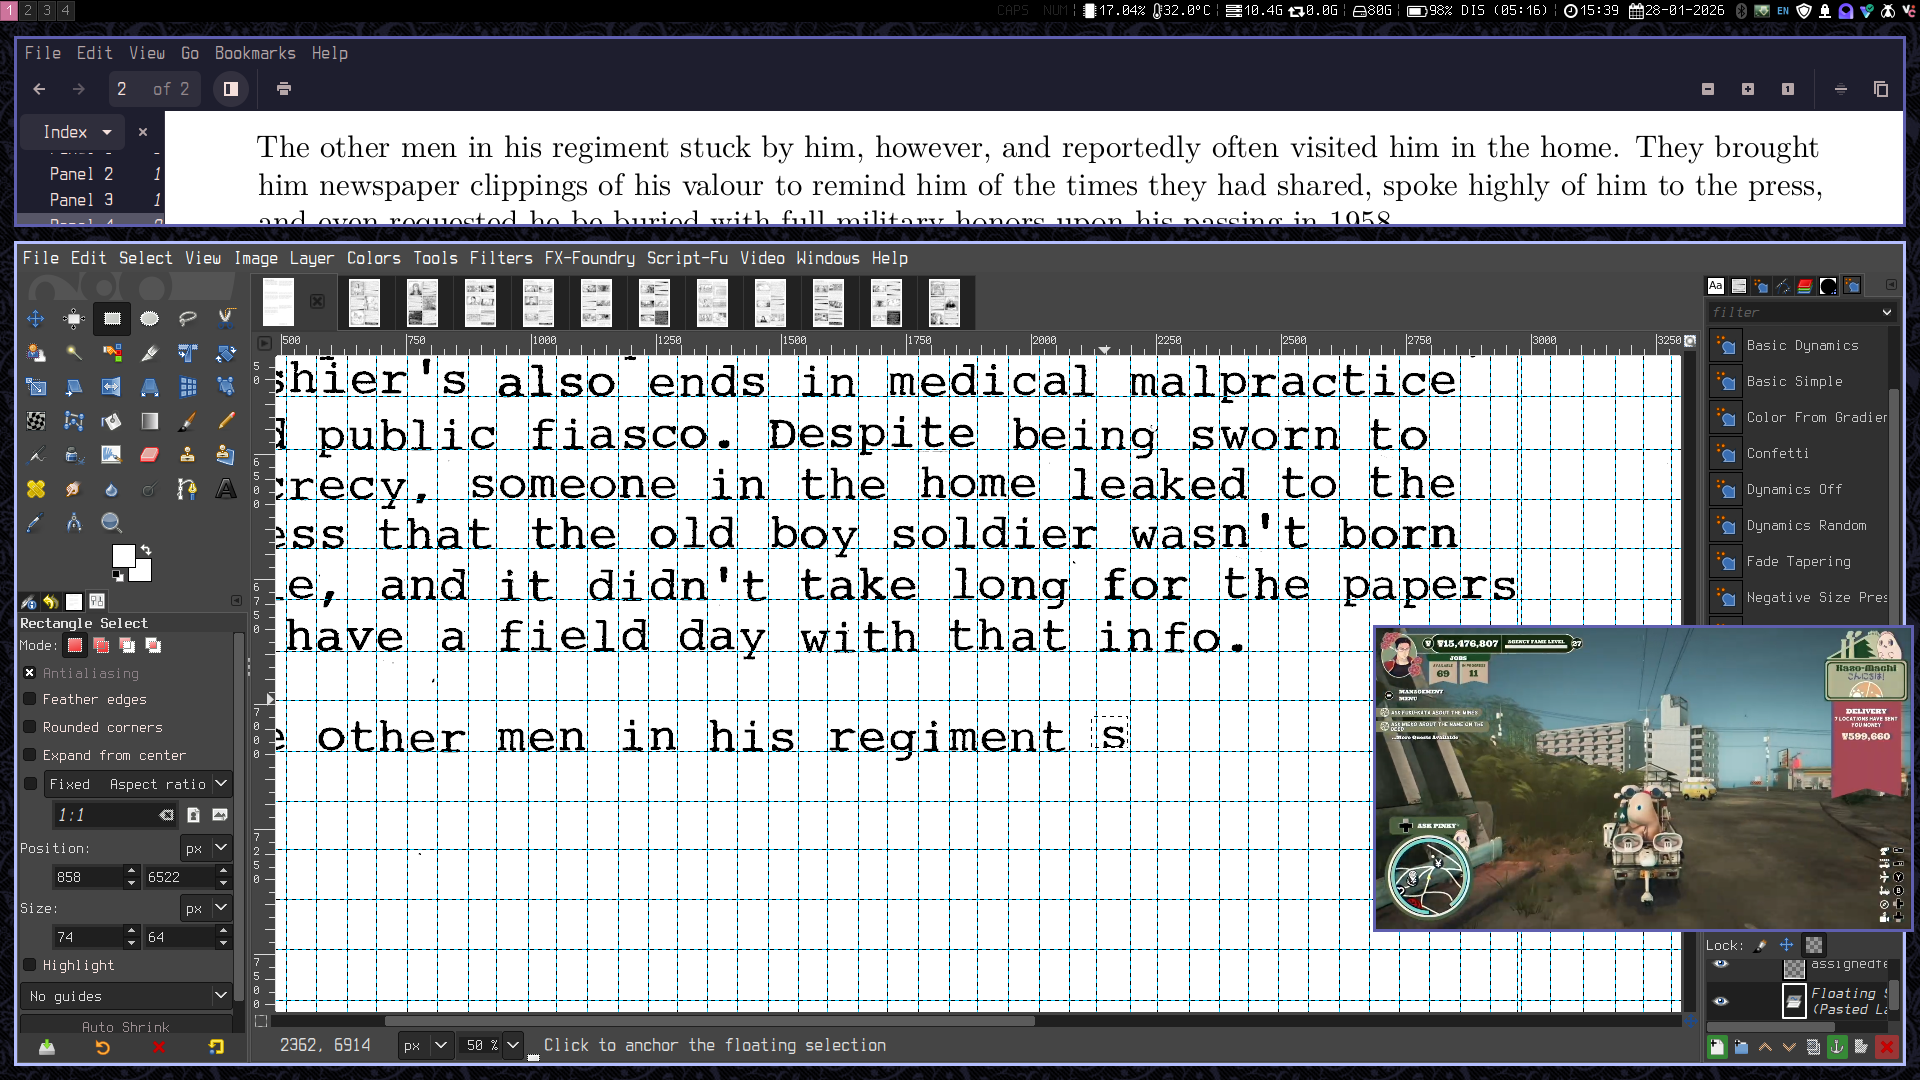
Task: Anchor the floating layer
Action: 1836,1047
